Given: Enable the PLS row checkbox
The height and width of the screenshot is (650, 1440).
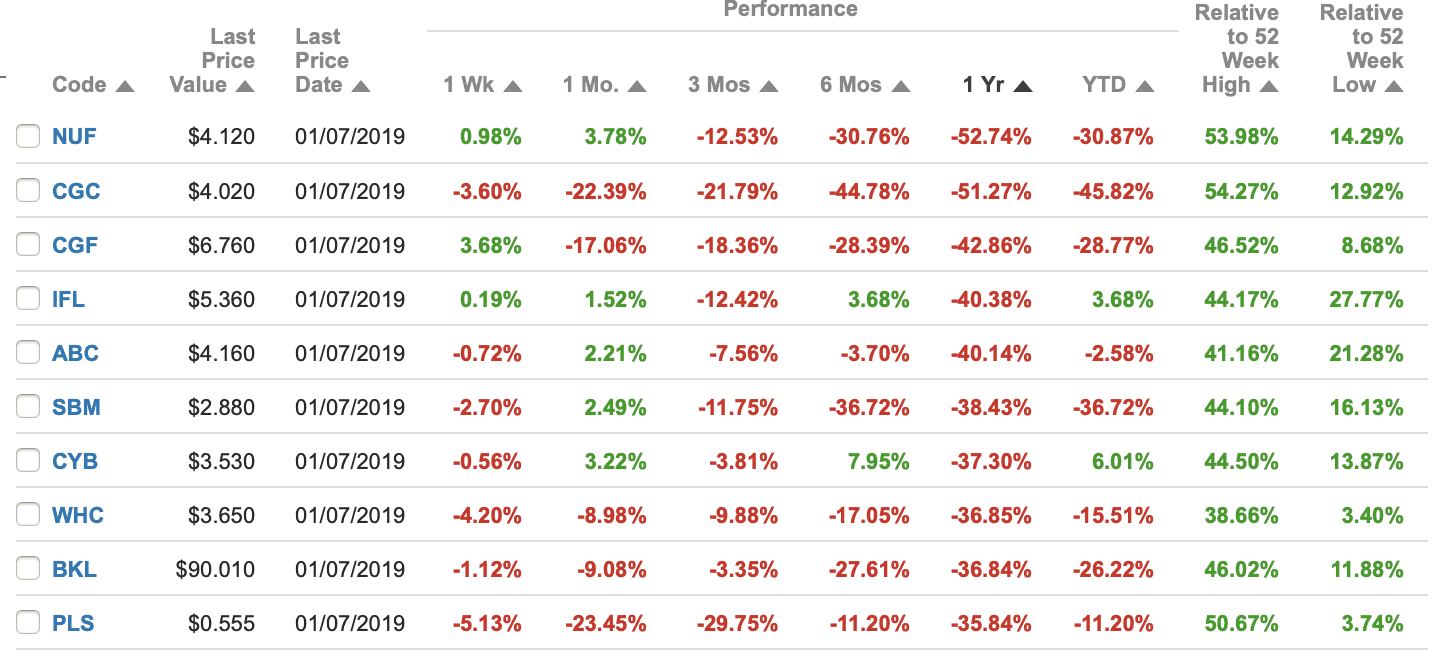Looking at the screenshot, I should 28,623.
